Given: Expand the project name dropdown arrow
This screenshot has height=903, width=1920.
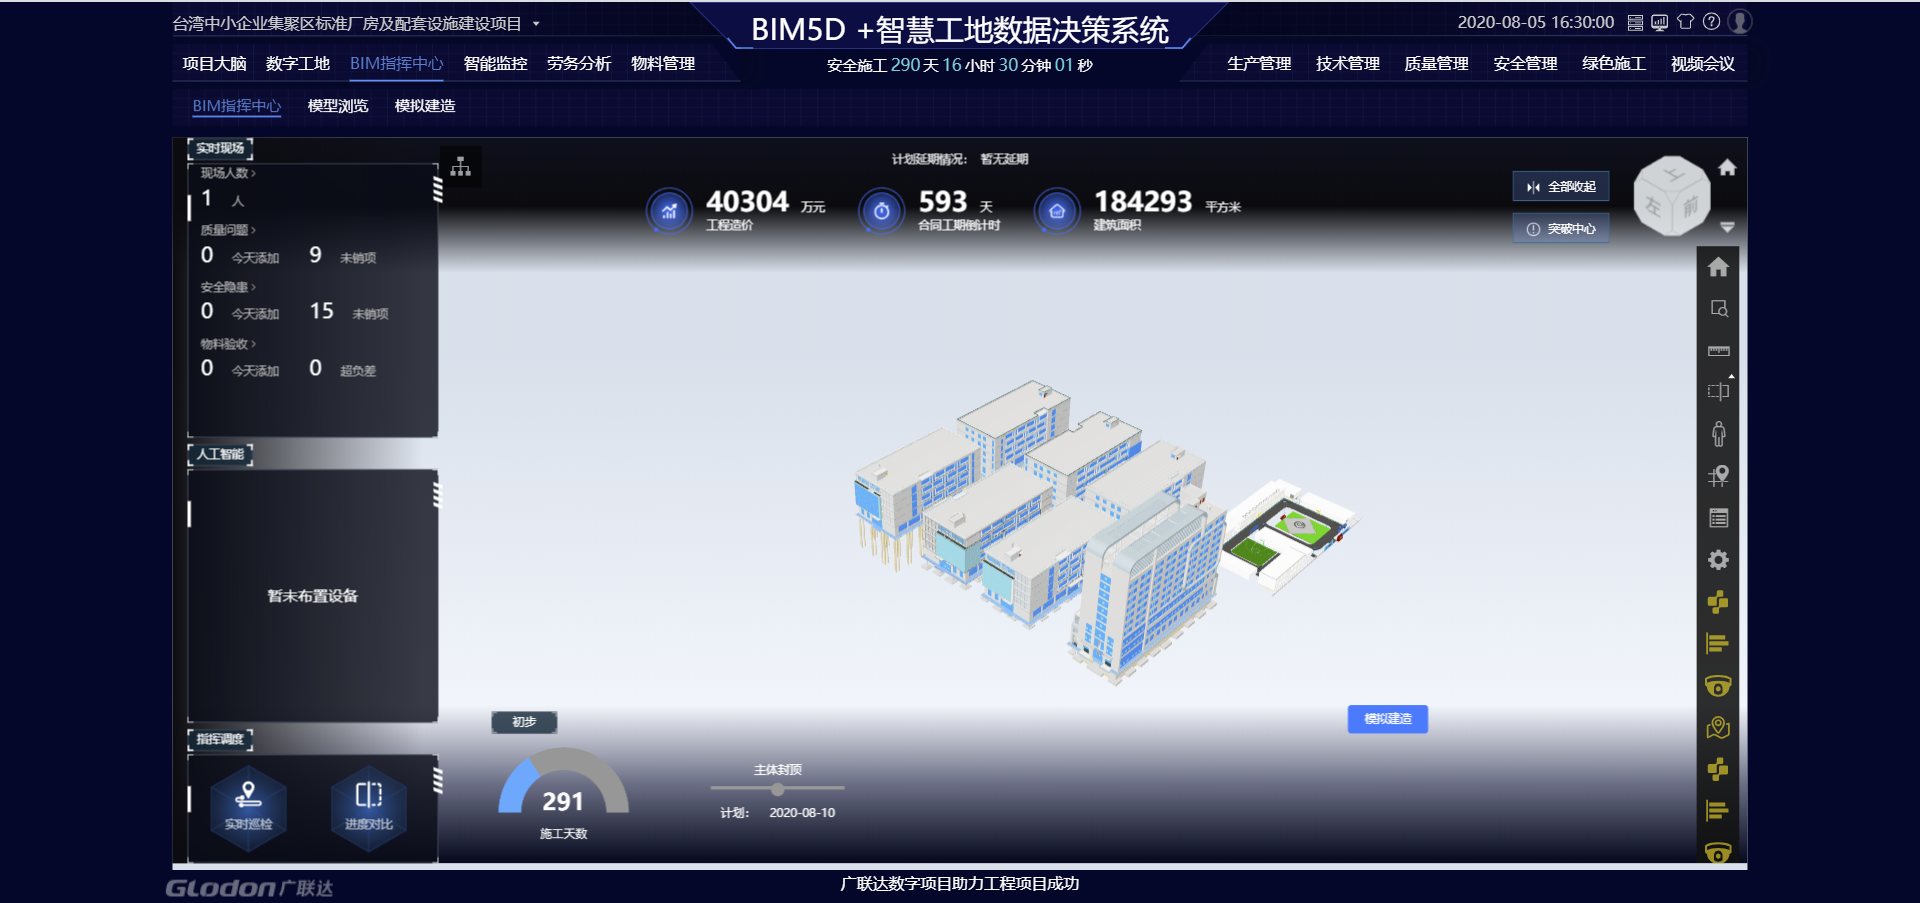Looking at the screenshot, I should click(x=536, y=24).
